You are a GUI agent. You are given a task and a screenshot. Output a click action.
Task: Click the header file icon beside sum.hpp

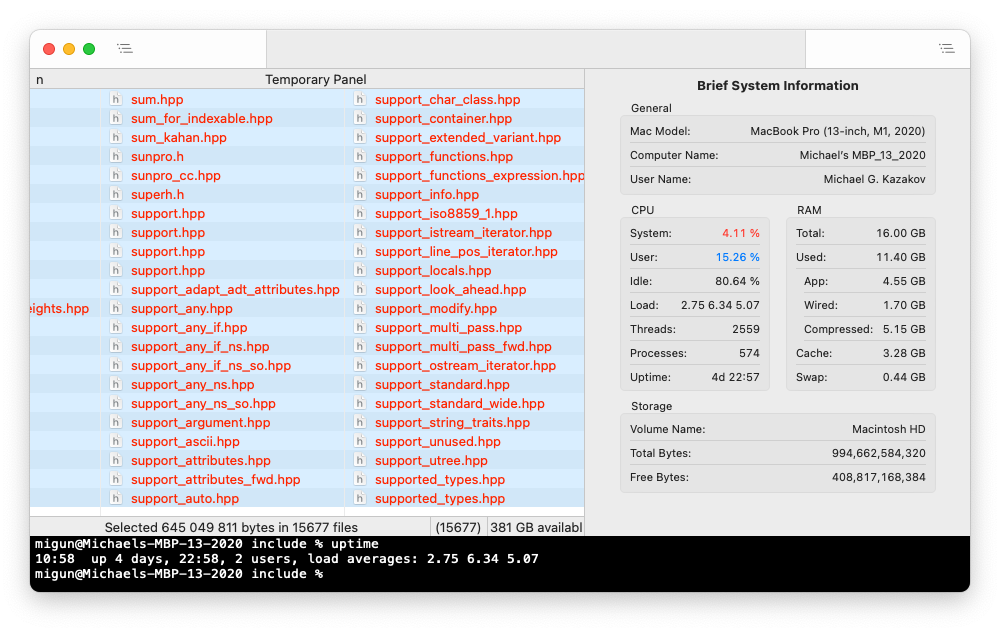click(x=116, y=100)
